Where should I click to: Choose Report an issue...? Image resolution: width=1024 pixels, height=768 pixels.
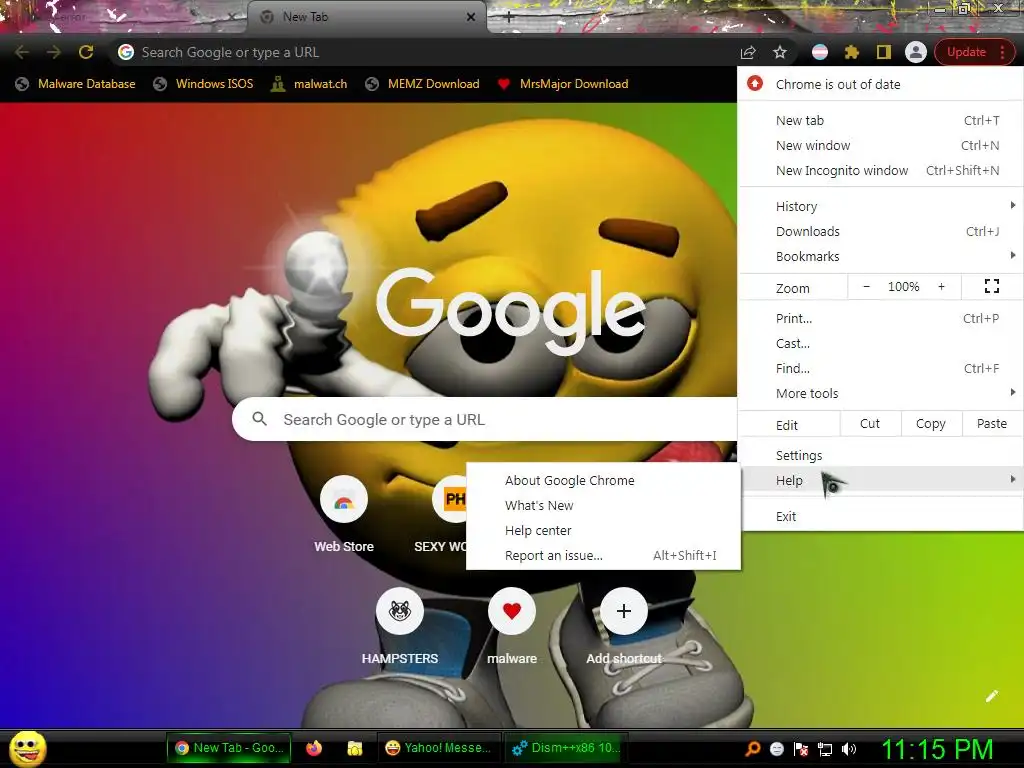(x=603, y=555)
